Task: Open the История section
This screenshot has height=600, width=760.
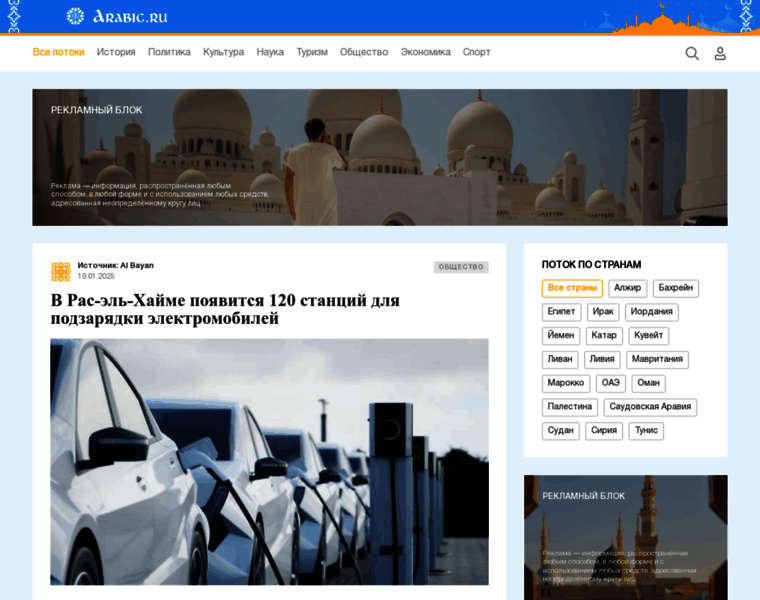Action: point(116,52)
